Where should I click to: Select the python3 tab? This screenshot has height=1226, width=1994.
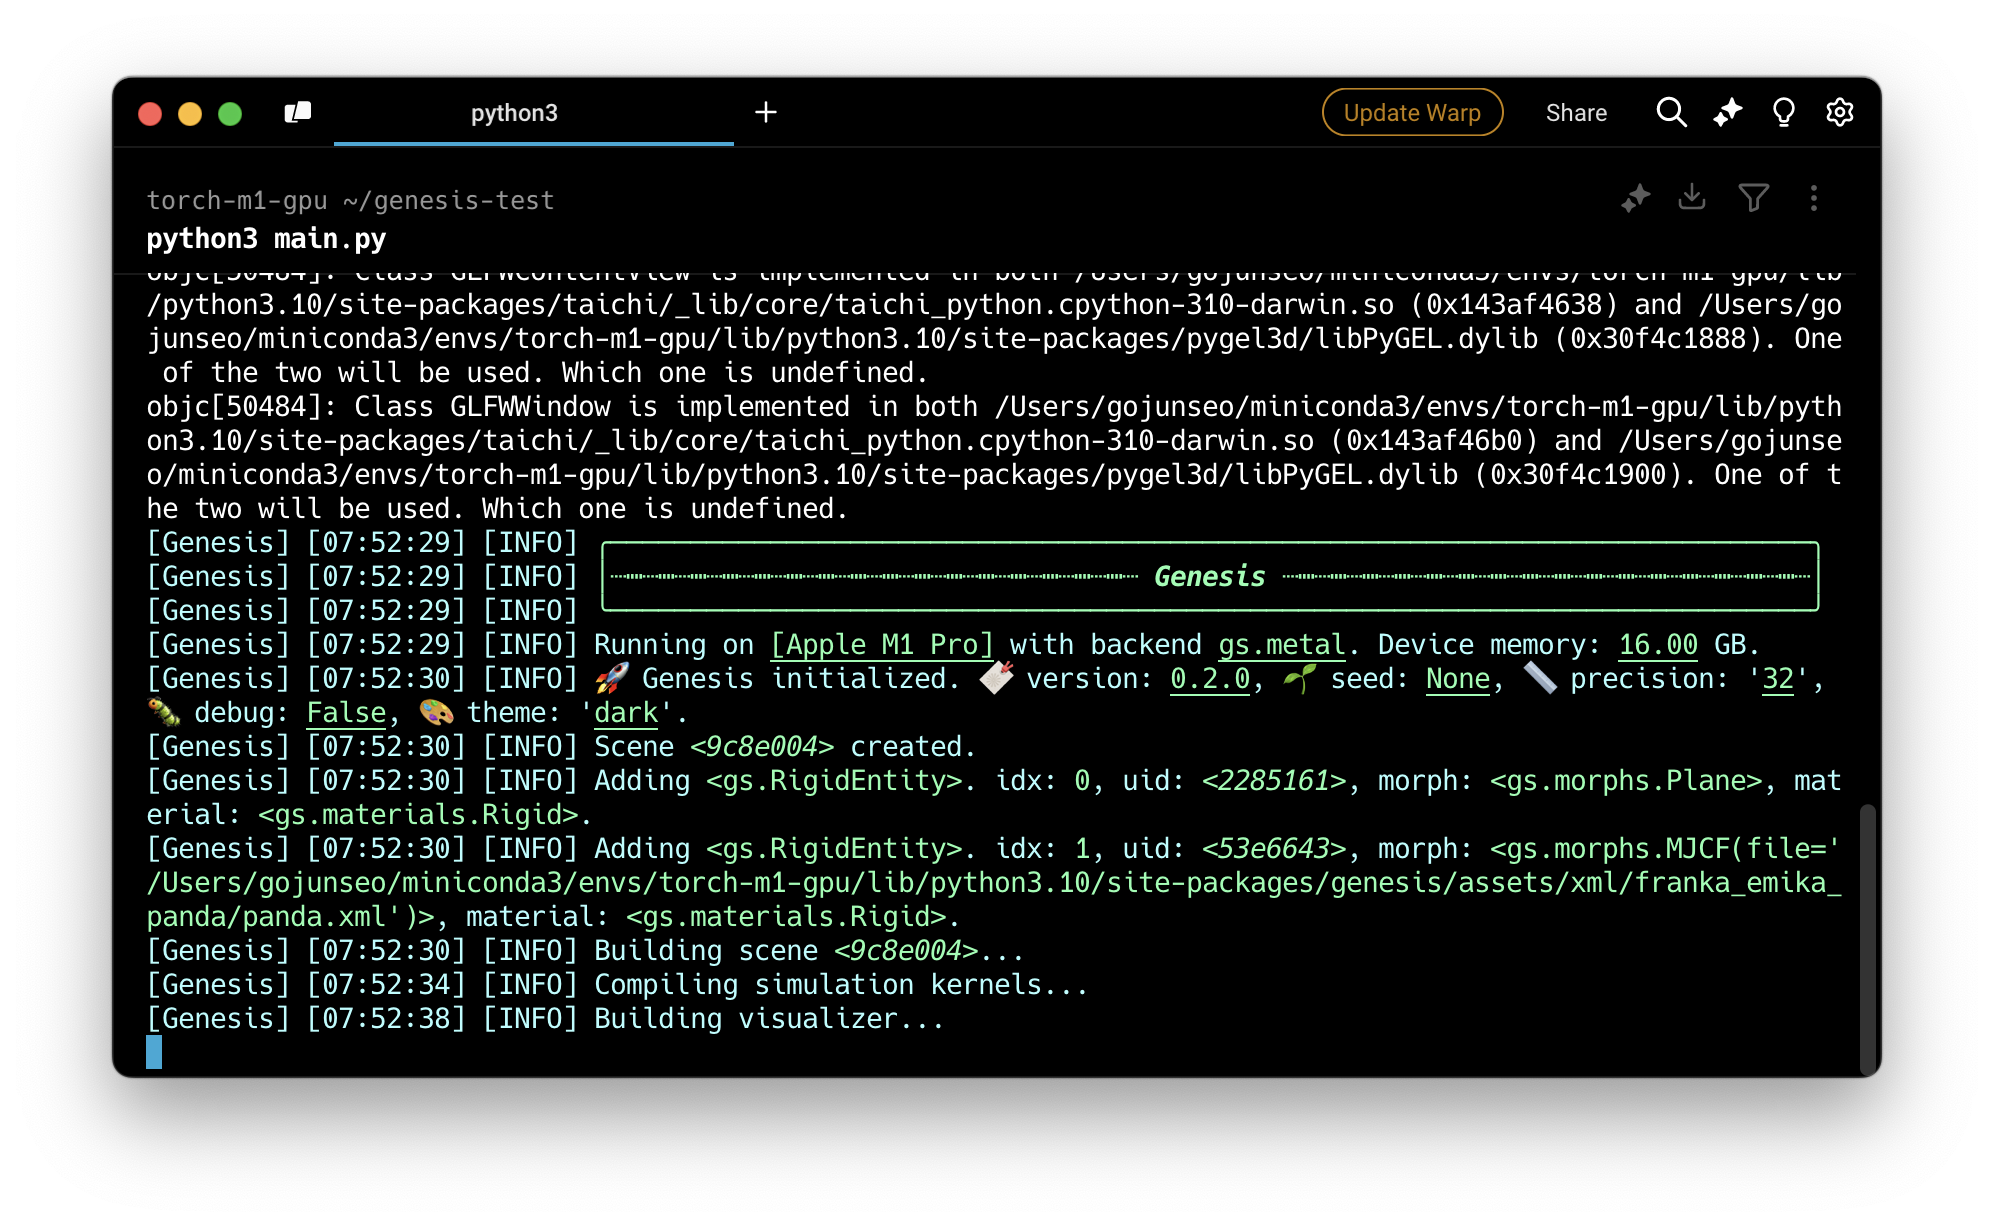514,113
